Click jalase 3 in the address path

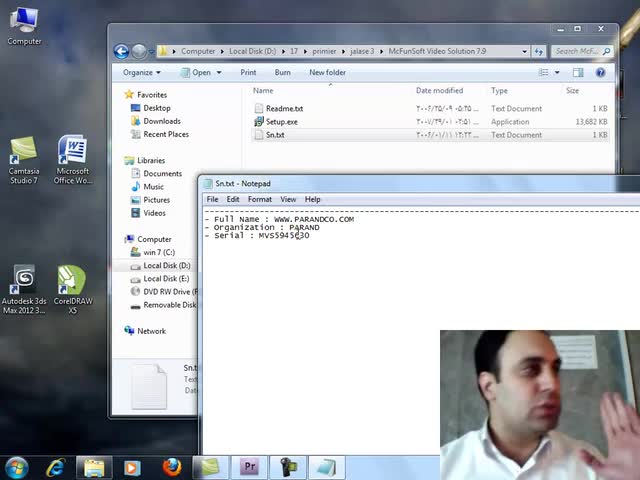(x=362, y=51)
